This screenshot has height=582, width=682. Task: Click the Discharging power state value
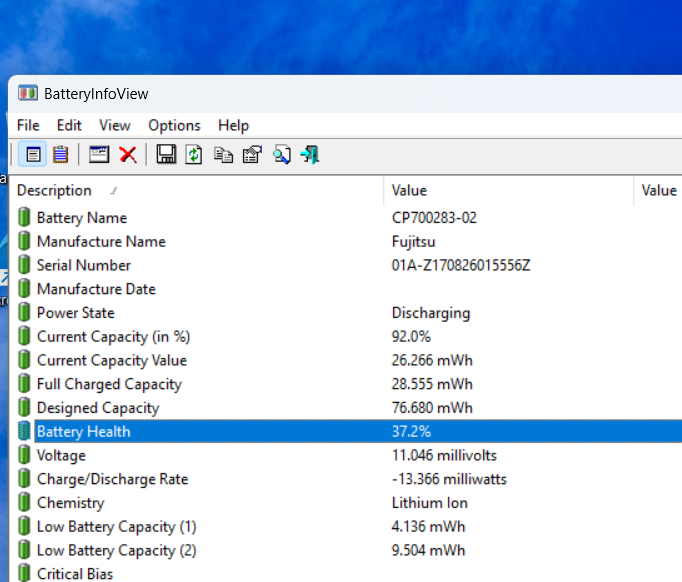point(431,313)
